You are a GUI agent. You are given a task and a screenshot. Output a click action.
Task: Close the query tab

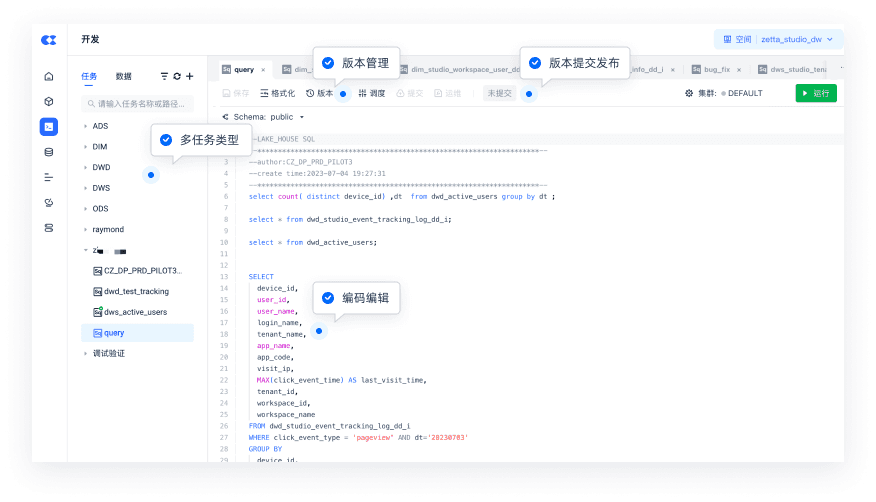(263, 70)
